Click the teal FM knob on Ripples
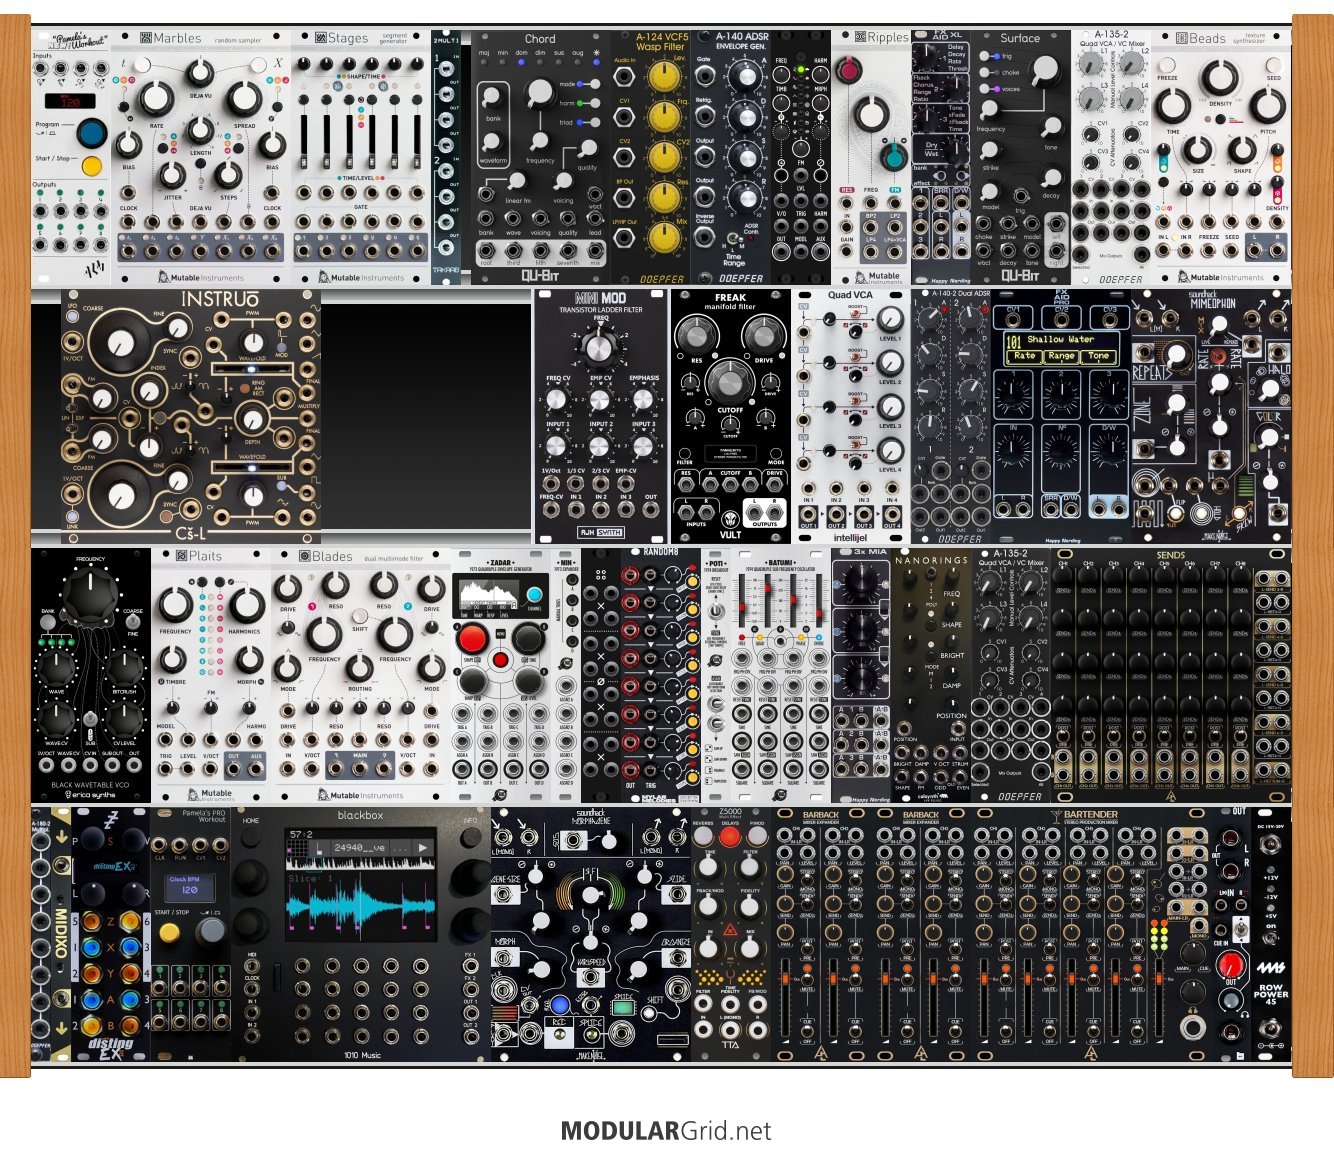The height and width of the screenshot is (1152, 1334). point(892,156)
